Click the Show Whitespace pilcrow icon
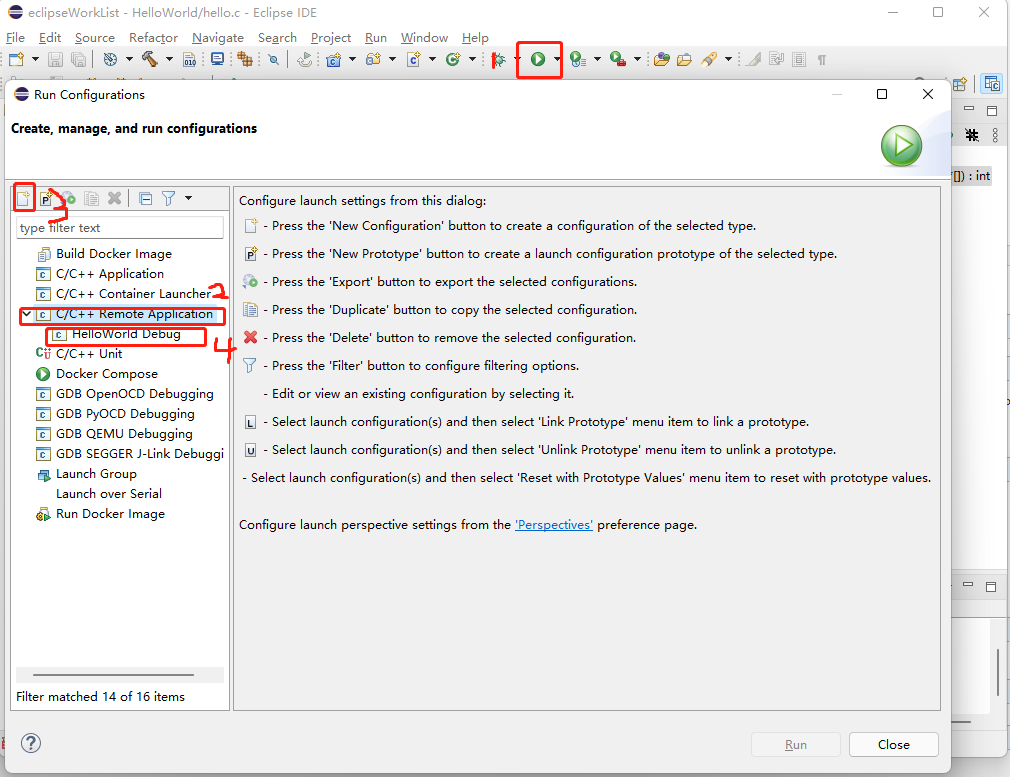 pyautogui.click(x=822, y=60)
